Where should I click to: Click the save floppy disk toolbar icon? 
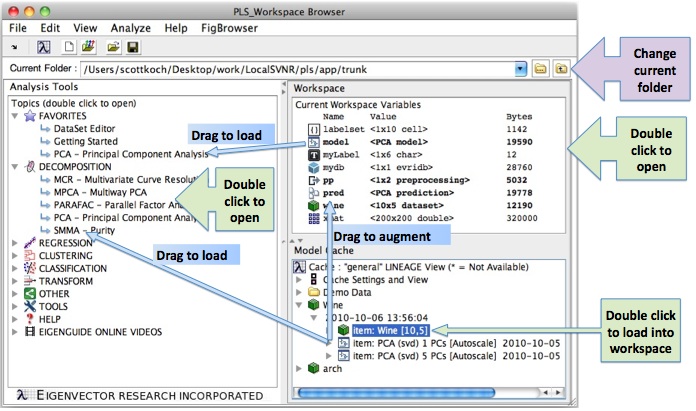[x=133, y=47]
